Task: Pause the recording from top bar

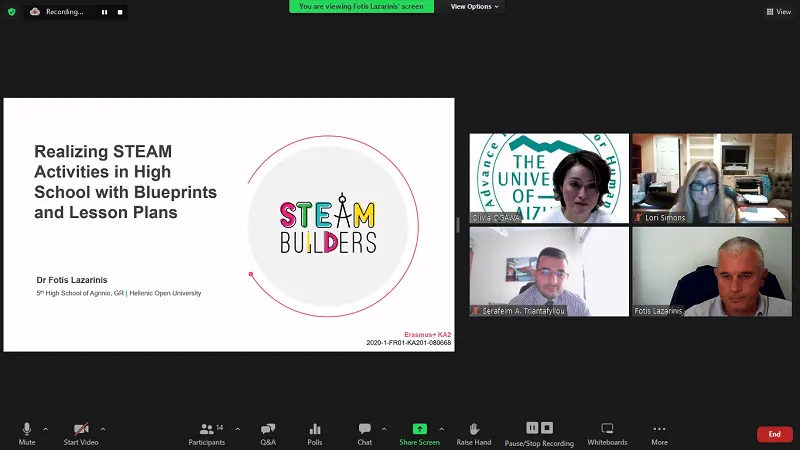Action: (104, 12)
